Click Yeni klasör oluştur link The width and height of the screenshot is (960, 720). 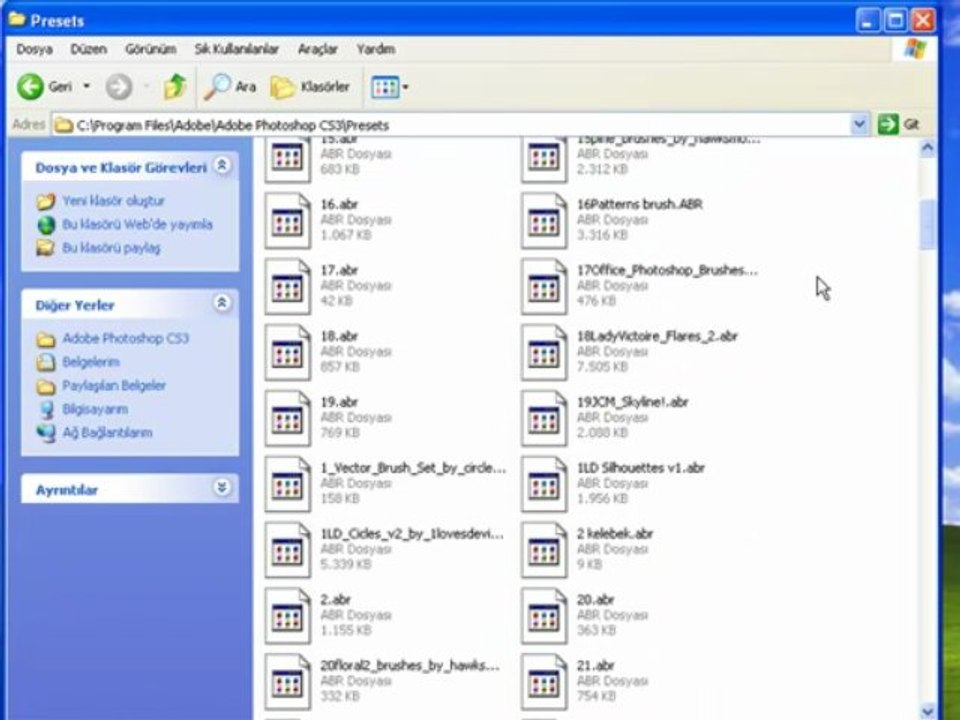click(x=114, y=201)
